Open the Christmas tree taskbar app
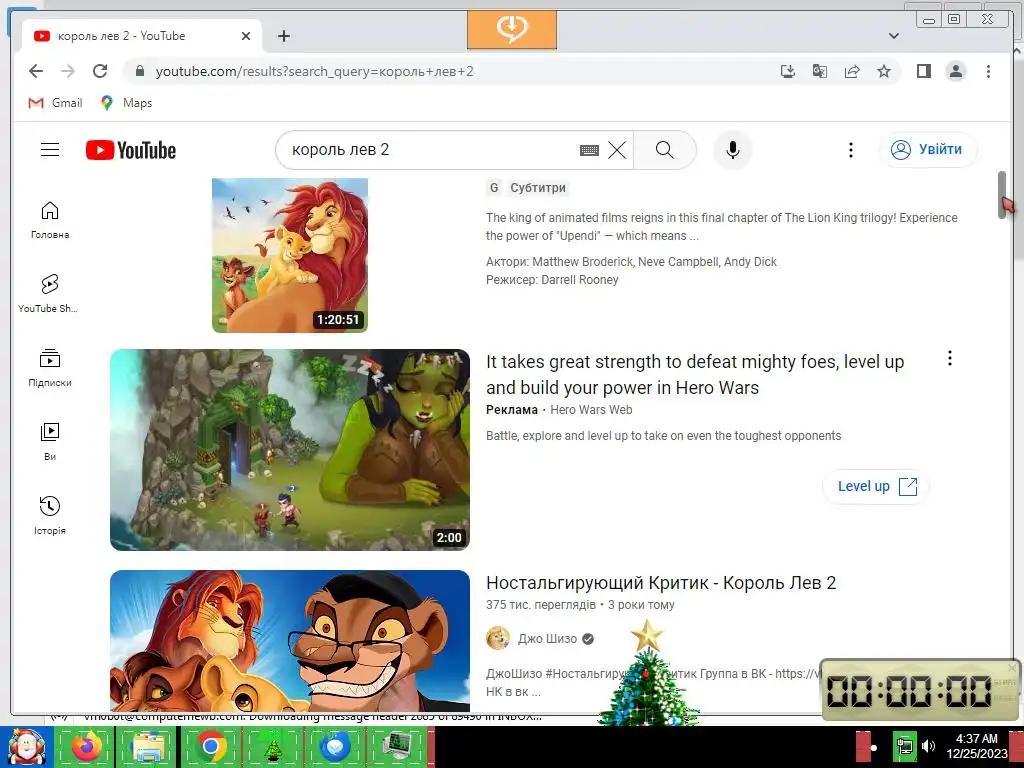Image resolution: width=1024 pixels, height=768 pixels. point(273,746)
